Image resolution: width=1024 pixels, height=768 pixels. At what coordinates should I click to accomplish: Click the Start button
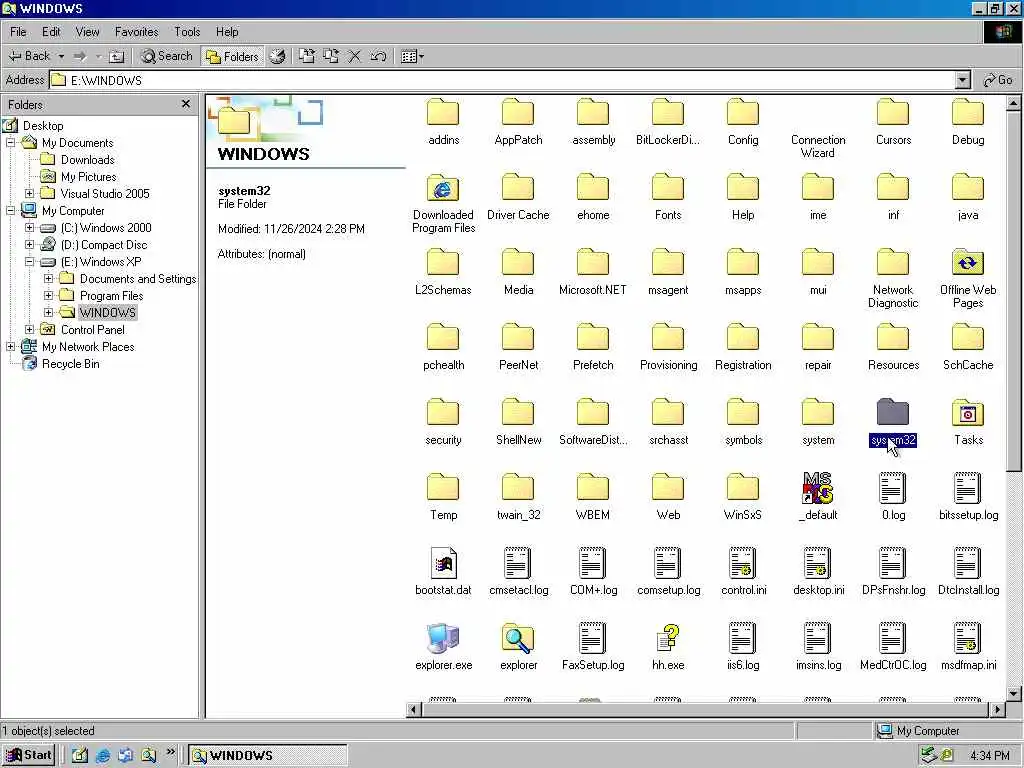pos(29,755)
